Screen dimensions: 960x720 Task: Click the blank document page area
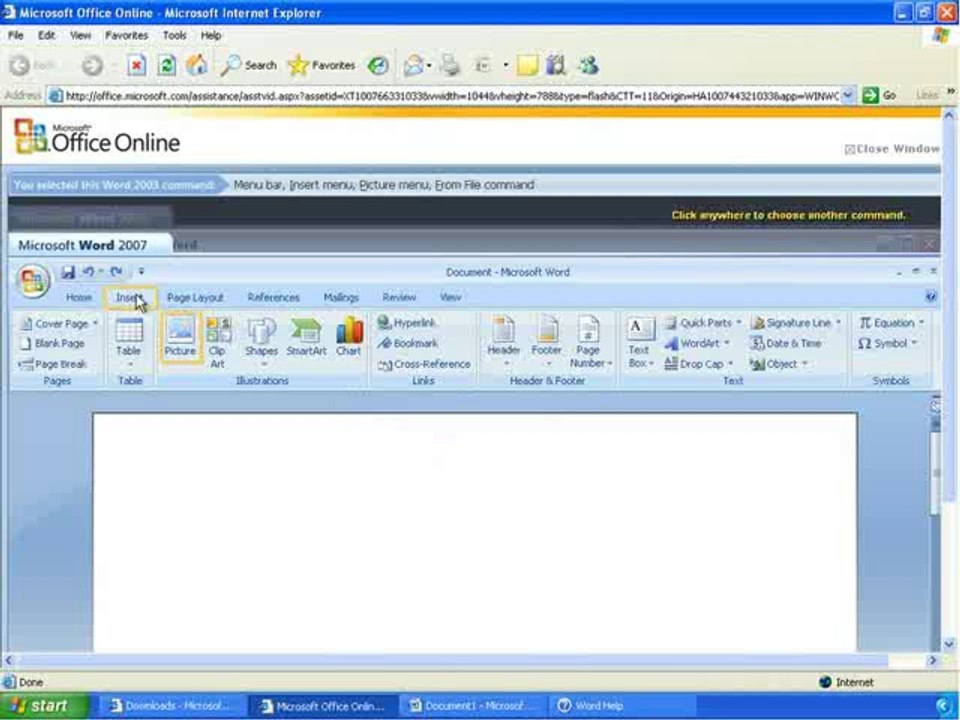[x=474, y=533]
